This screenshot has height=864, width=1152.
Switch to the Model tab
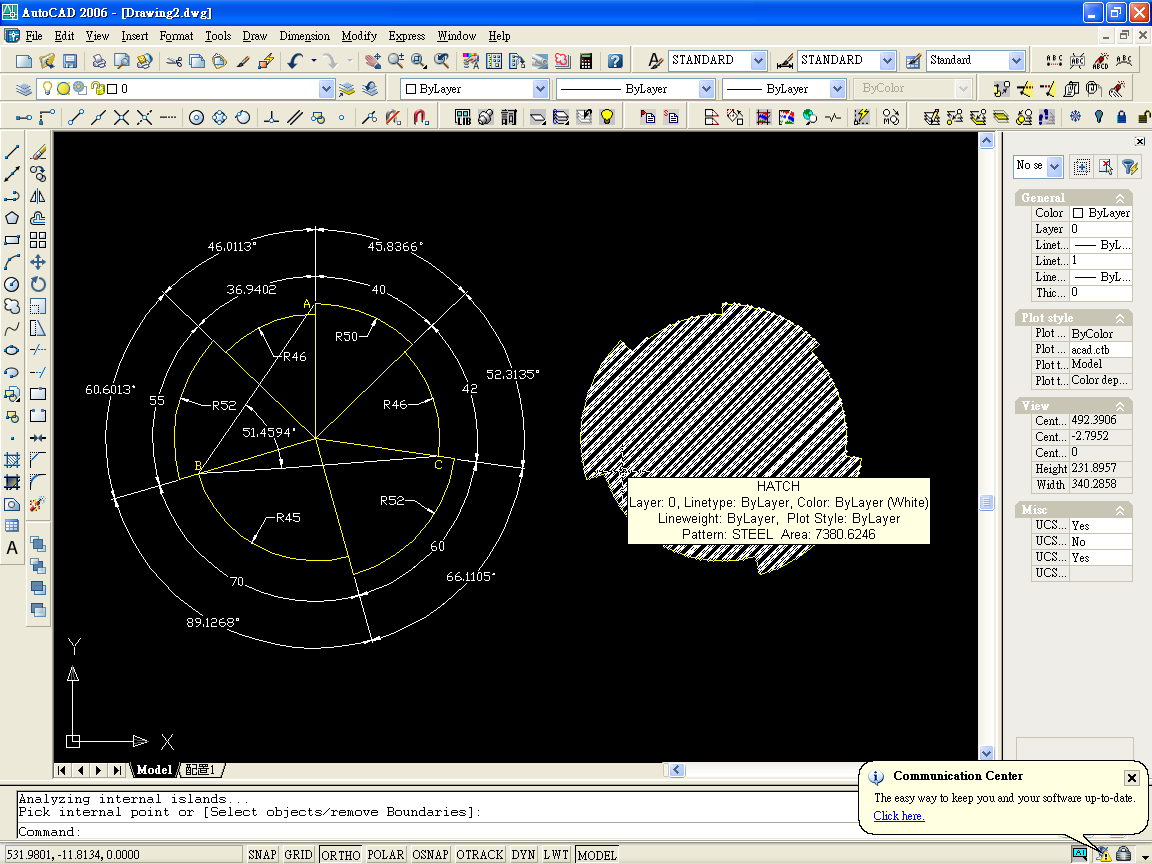[154, 770]
